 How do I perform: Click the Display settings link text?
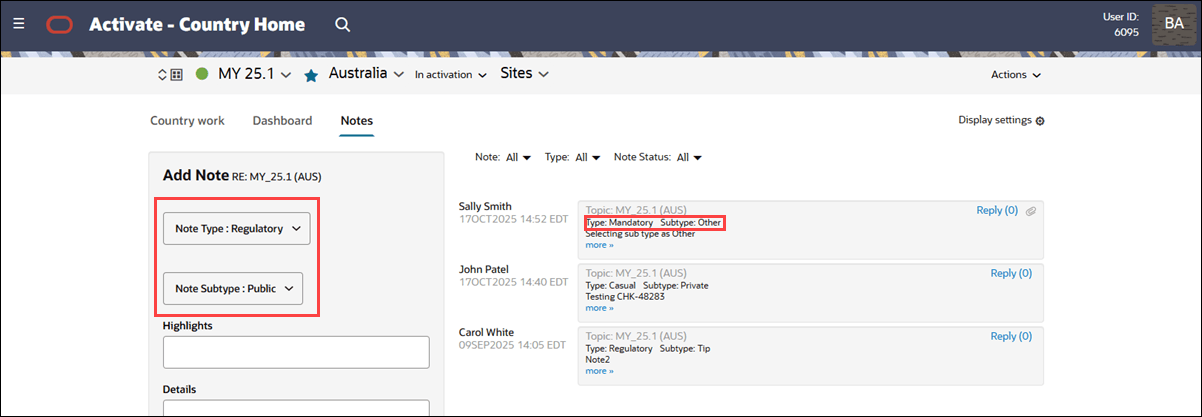coord(994,120)
